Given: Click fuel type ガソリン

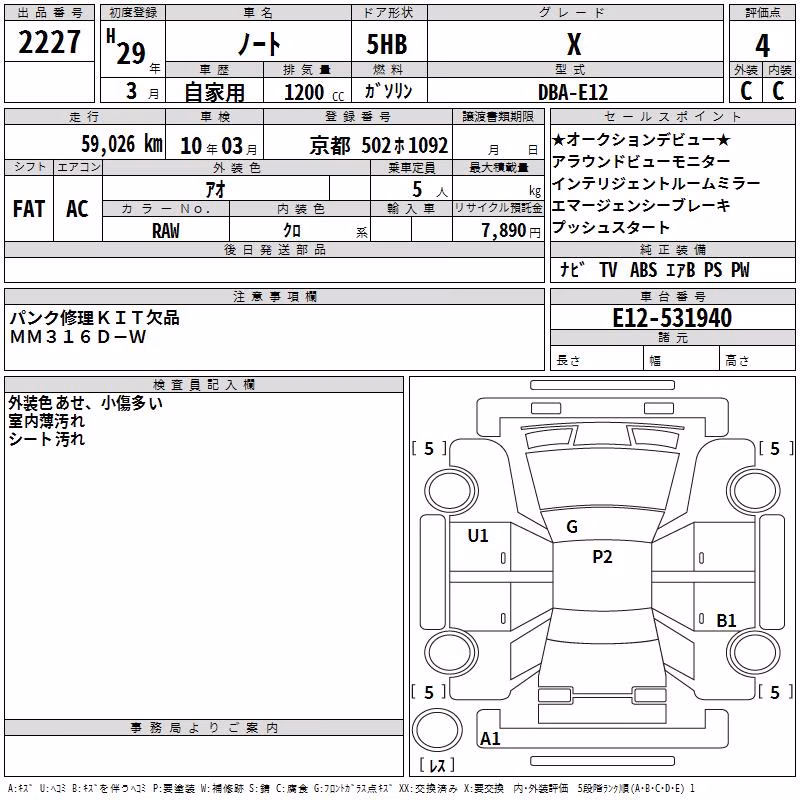Looking at the screenshot, I should click(x=388, y=91).
